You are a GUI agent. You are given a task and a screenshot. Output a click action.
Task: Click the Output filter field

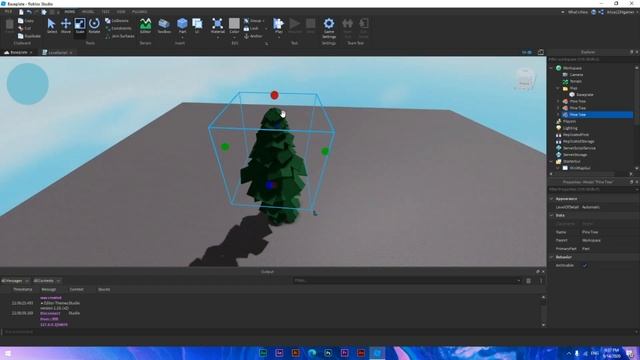pyautogui.click(x=407, y=280)
